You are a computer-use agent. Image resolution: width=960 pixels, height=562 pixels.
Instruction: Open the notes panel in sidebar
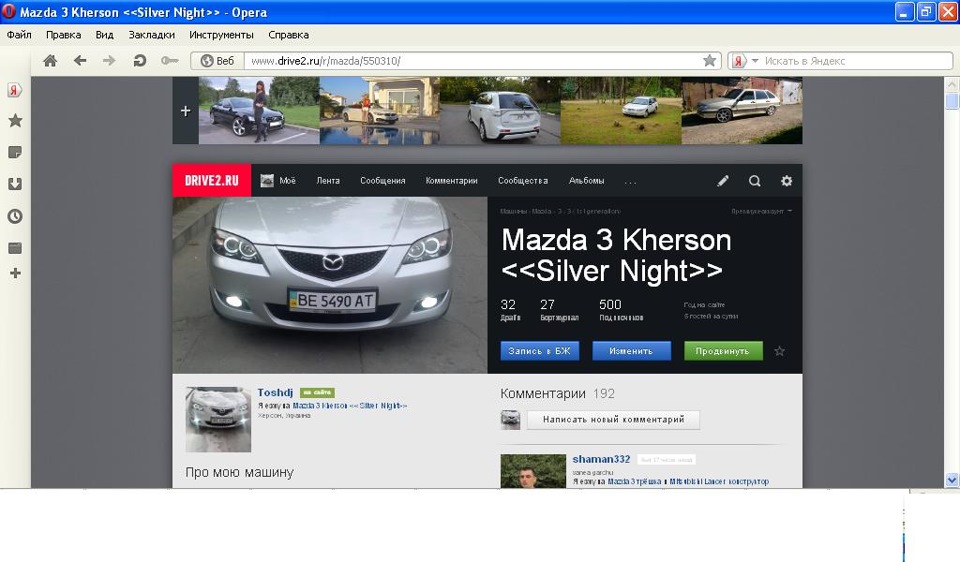click(x=15, y=152)
